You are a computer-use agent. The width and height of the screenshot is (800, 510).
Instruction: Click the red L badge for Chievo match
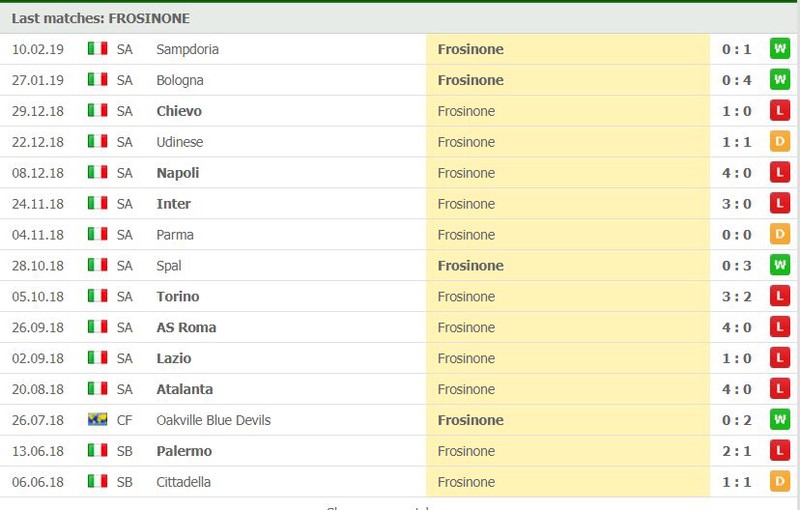click(780, 111)
